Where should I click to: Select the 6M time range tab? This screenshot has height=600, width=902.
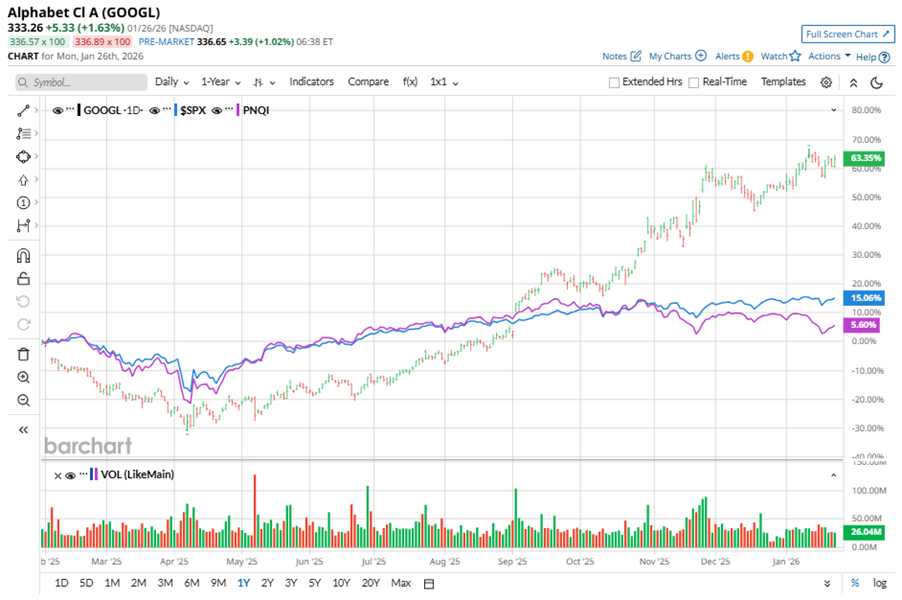click(192, 583)
